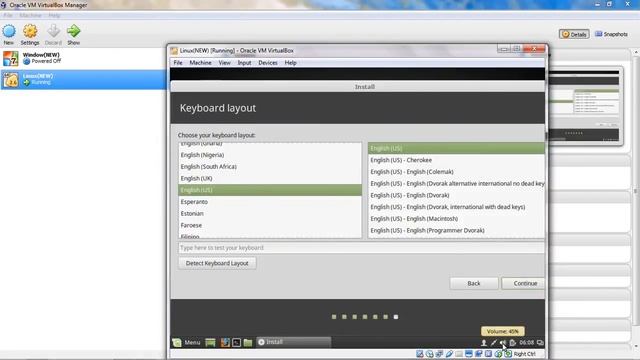Click display icon in VM status bar
Screen dimensions: 640x360
pos(469,354)
